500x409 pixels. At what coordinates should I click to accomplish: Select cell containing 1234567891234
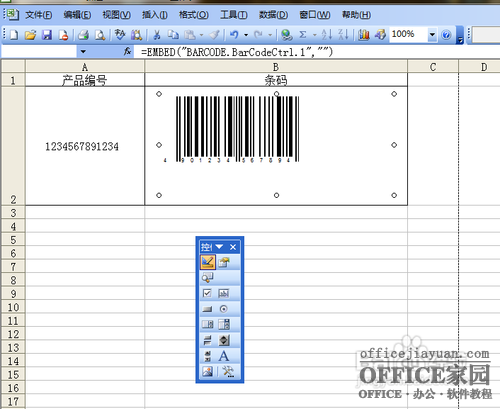[x=85, y=146]
